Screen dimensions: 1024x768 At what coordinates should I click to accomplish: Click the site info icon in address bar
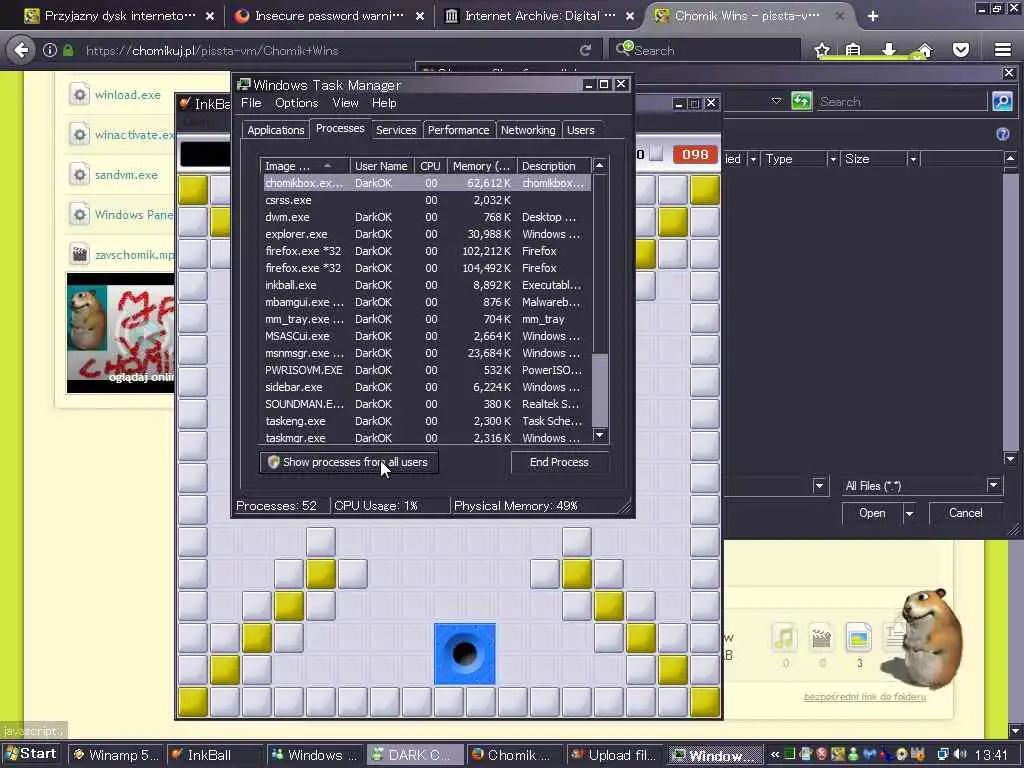pyautogui.click(x=50, y=50)
